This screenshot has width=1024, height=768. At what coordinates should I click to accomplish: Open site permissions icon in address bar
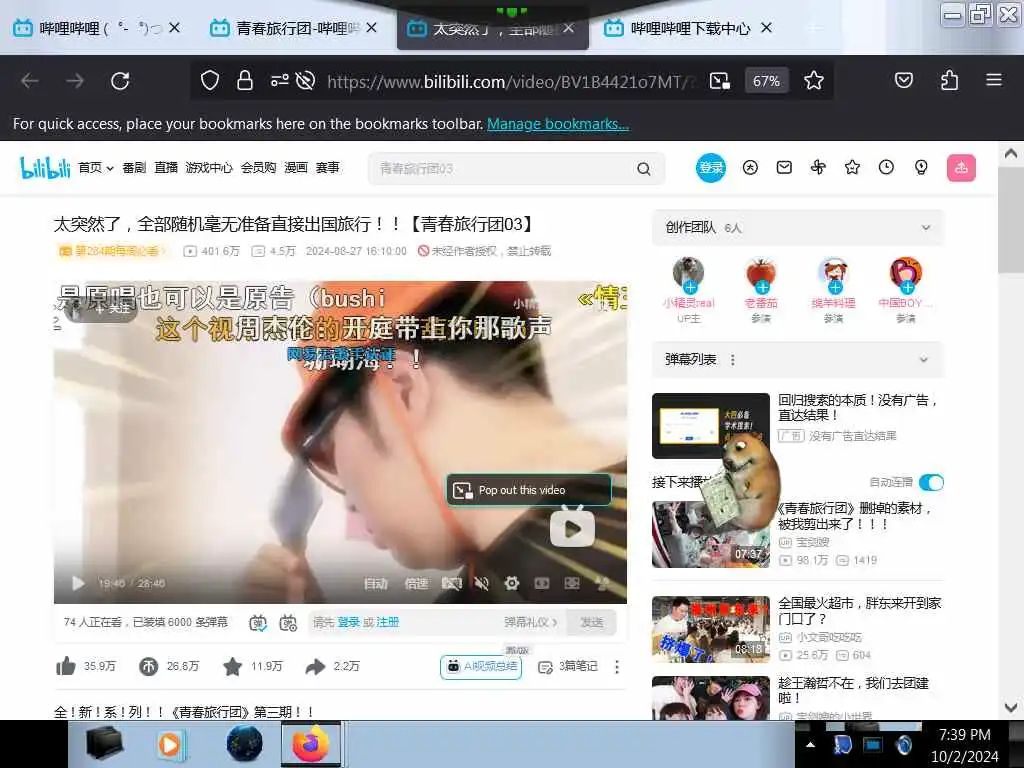(280, 81)
